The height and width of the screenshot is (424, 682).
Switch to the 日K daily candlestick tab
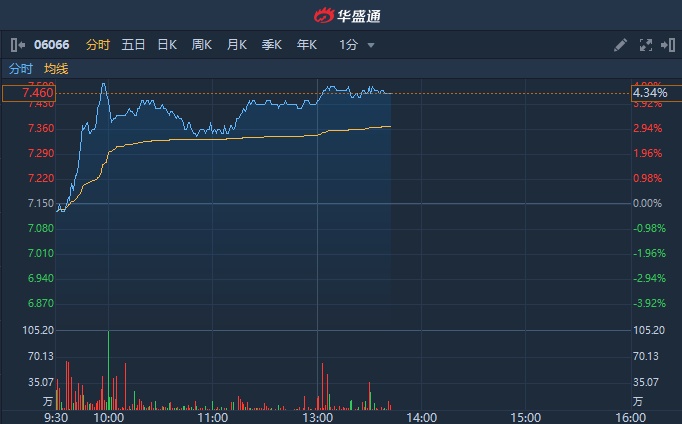coord(167,45)
